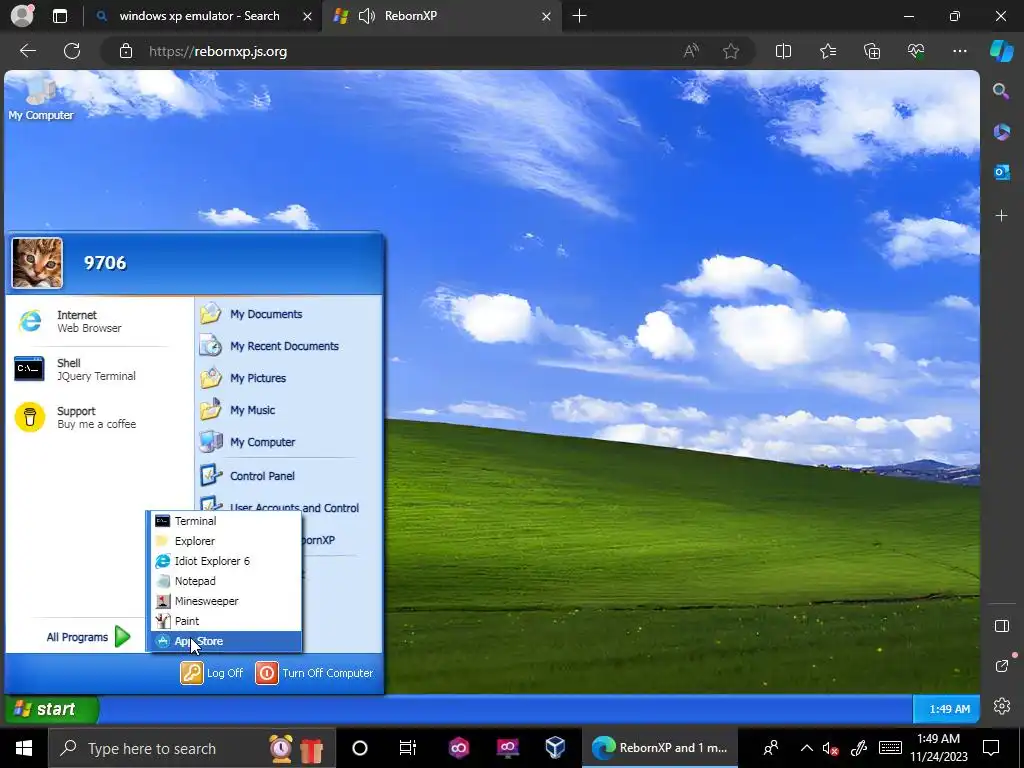Open Edge Collections

[x=872, y=52]
